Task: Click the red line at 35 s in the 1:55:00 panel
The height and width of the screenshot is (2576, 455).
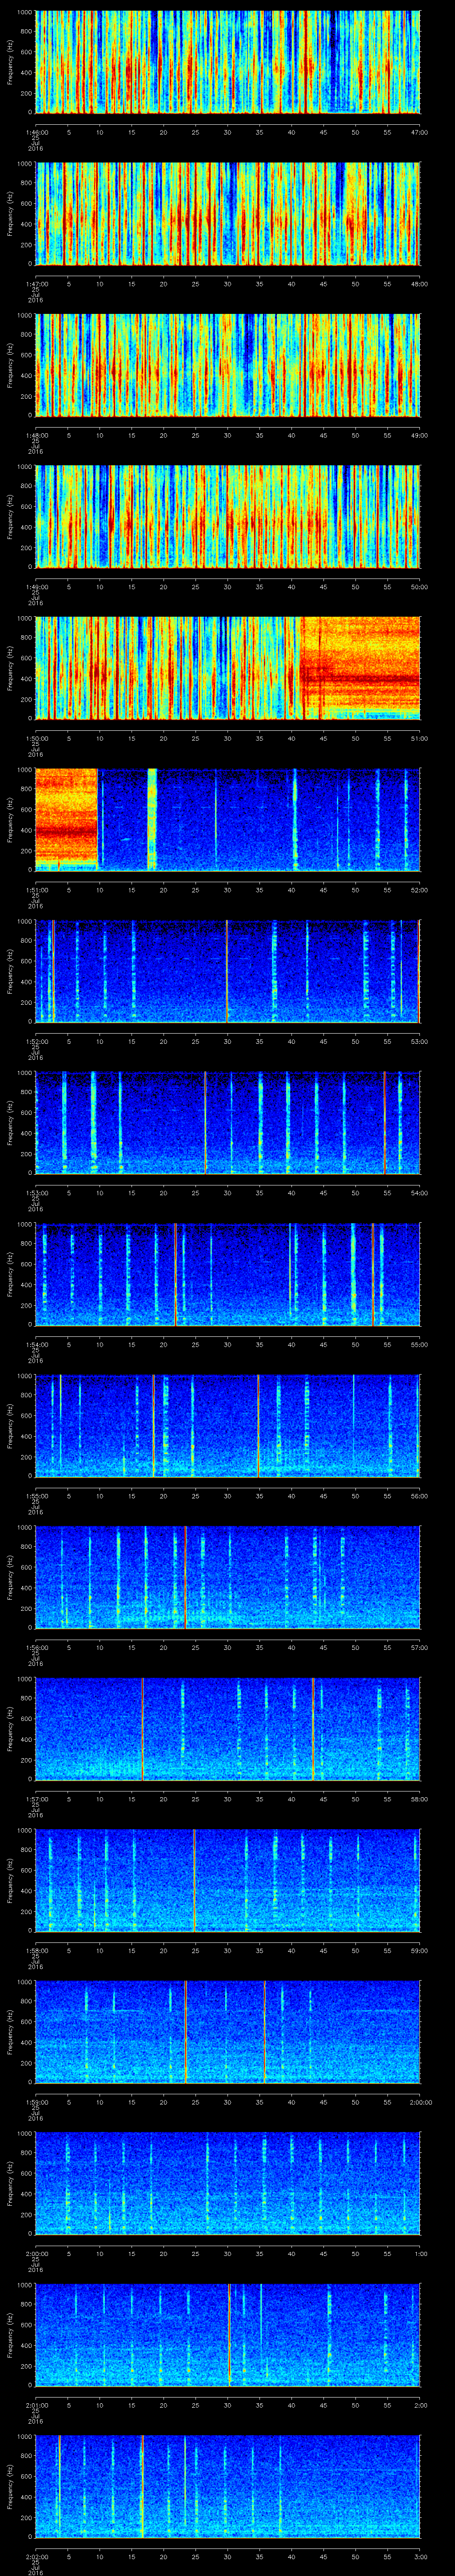Action: [x=258, y=1426]
